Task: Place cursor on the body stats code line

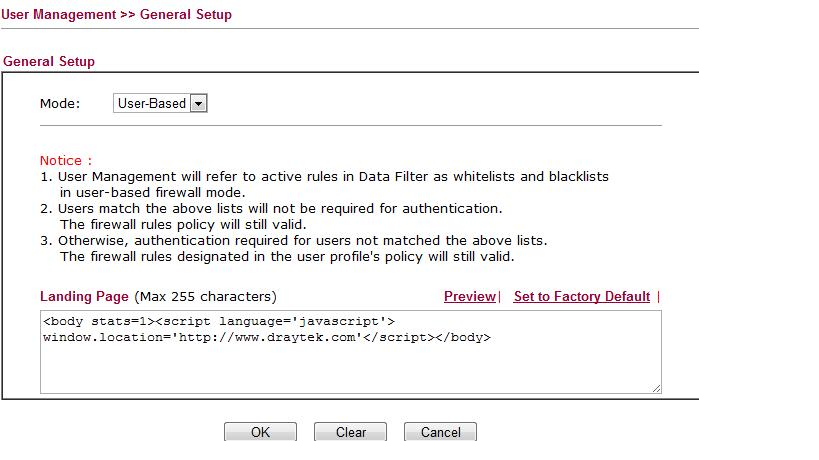Action: tap(220, 321)
